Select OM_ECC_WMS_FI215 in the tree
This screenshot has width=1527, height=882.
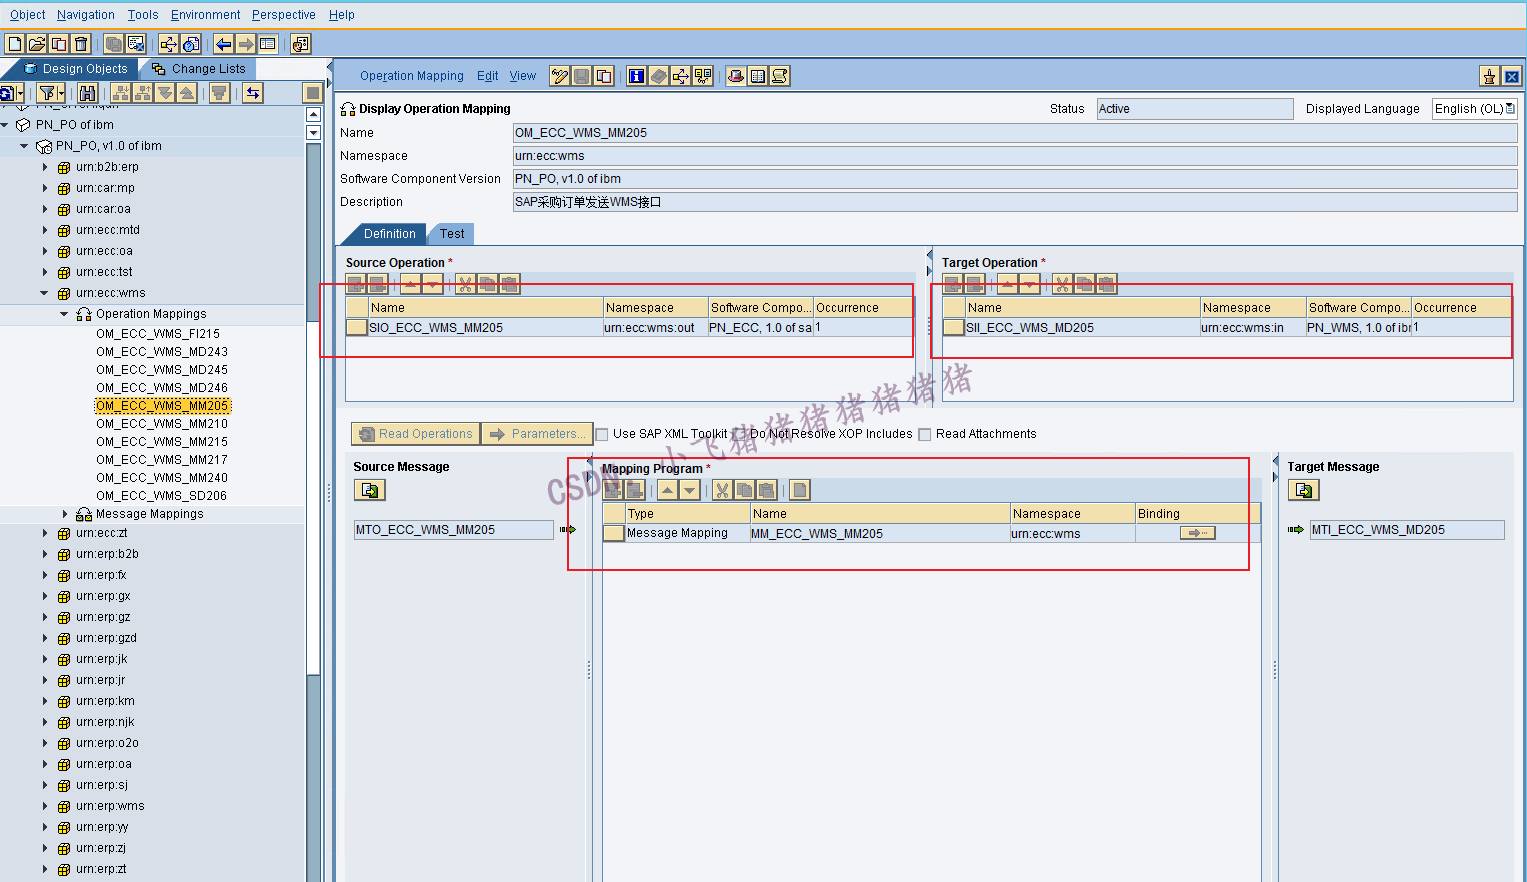[158, 334]
